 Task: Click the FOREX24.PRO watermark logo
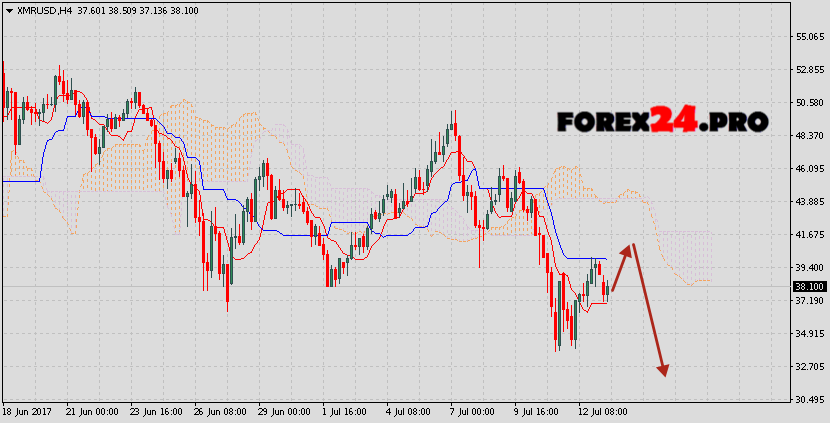coord(662,122)
